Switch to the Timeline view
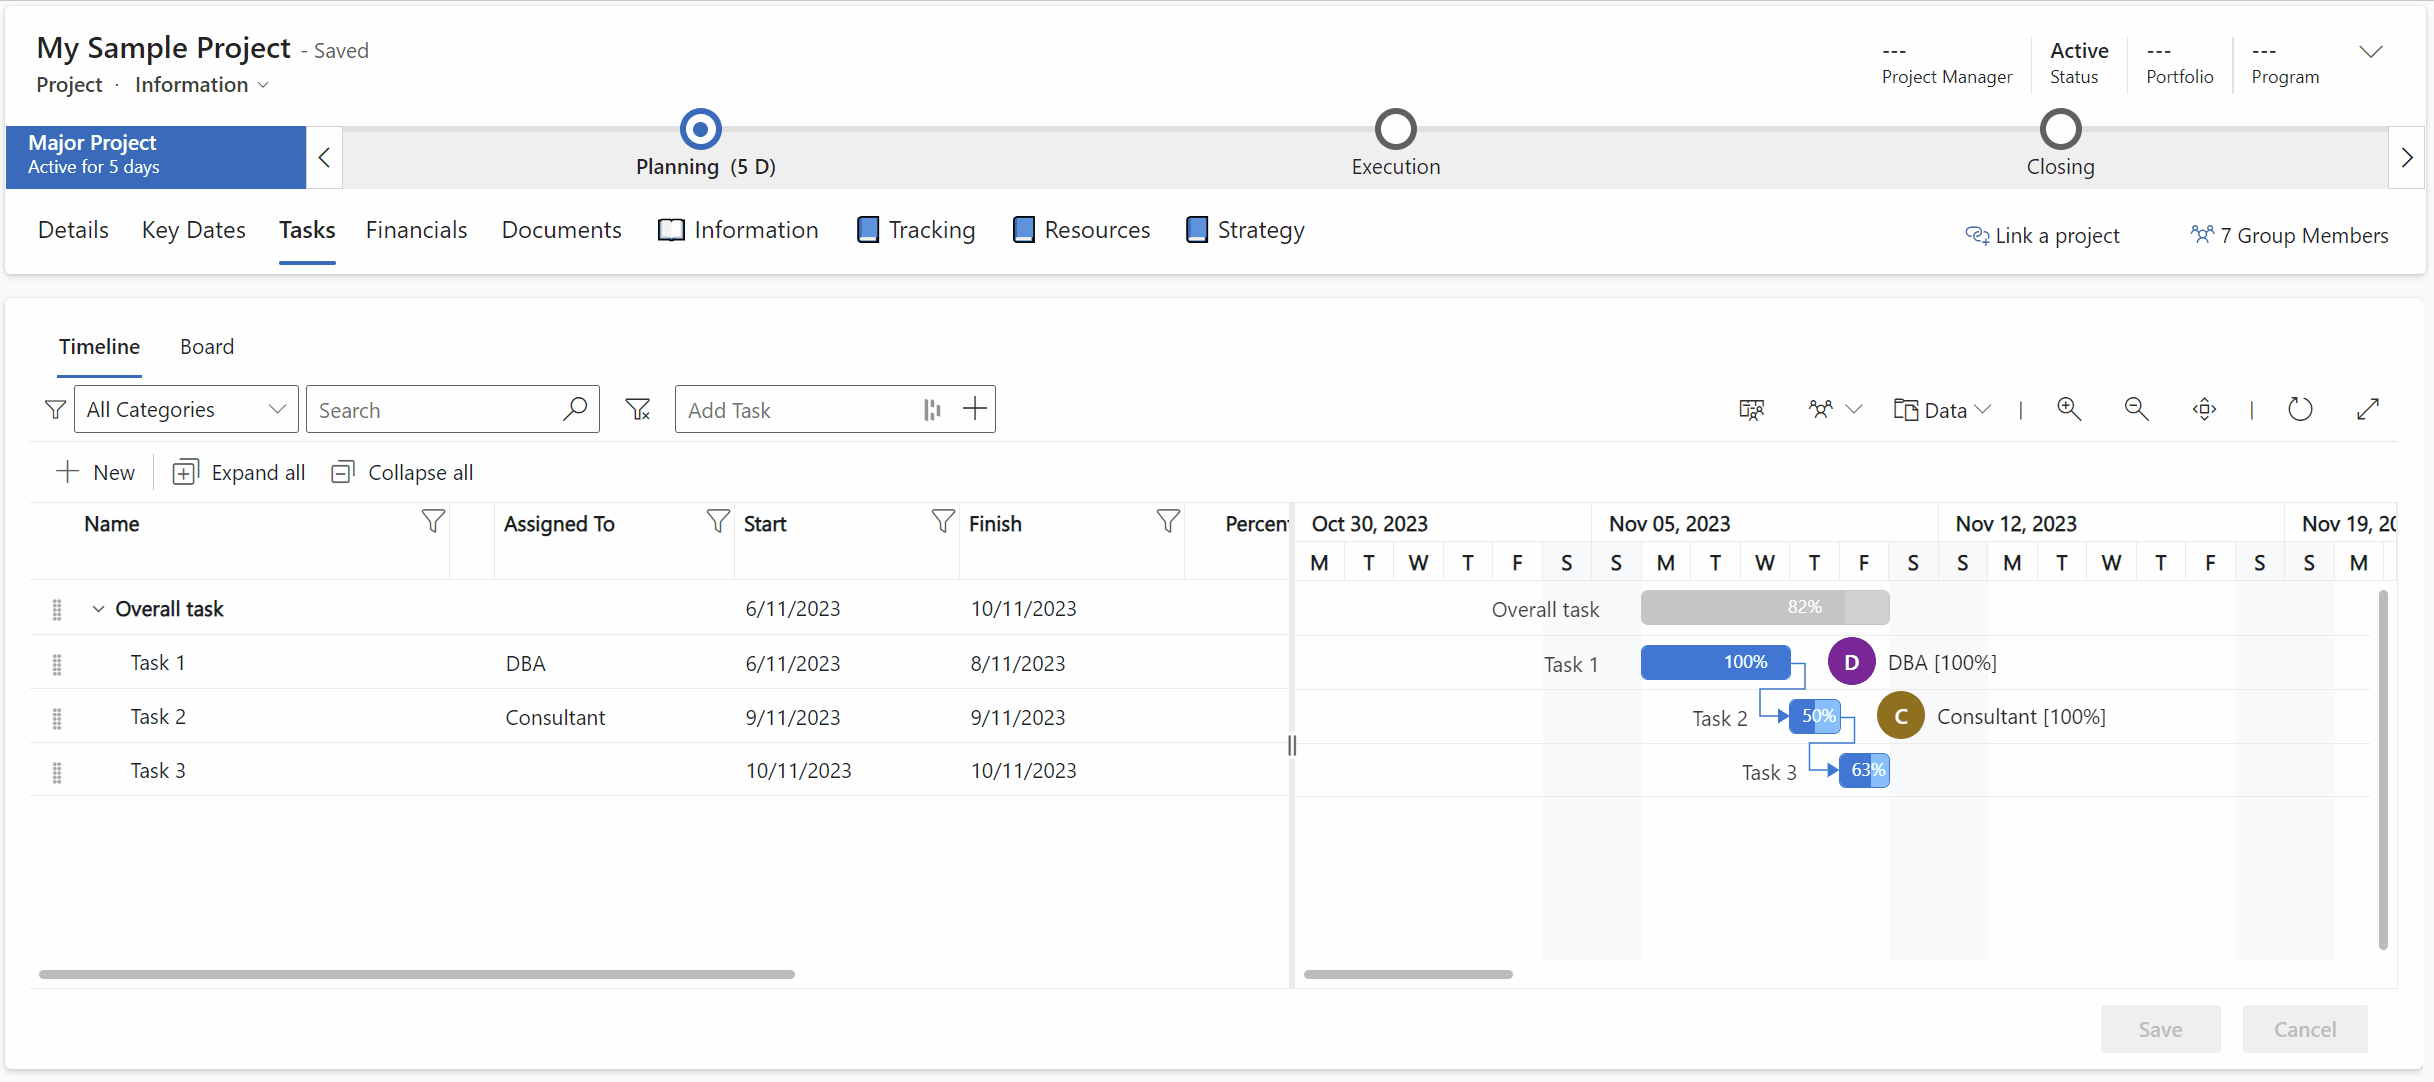Viewport: 2434px width, 1082px height. pyautogui.click(x=99, y=346)
